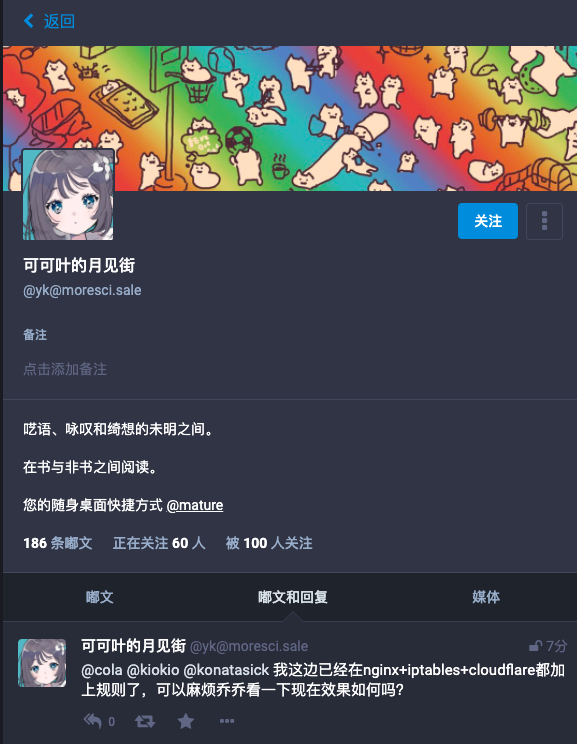Open the large profile avatar image
The width and height of the screenshot is (577, 744).
click(x=68, y=195)
